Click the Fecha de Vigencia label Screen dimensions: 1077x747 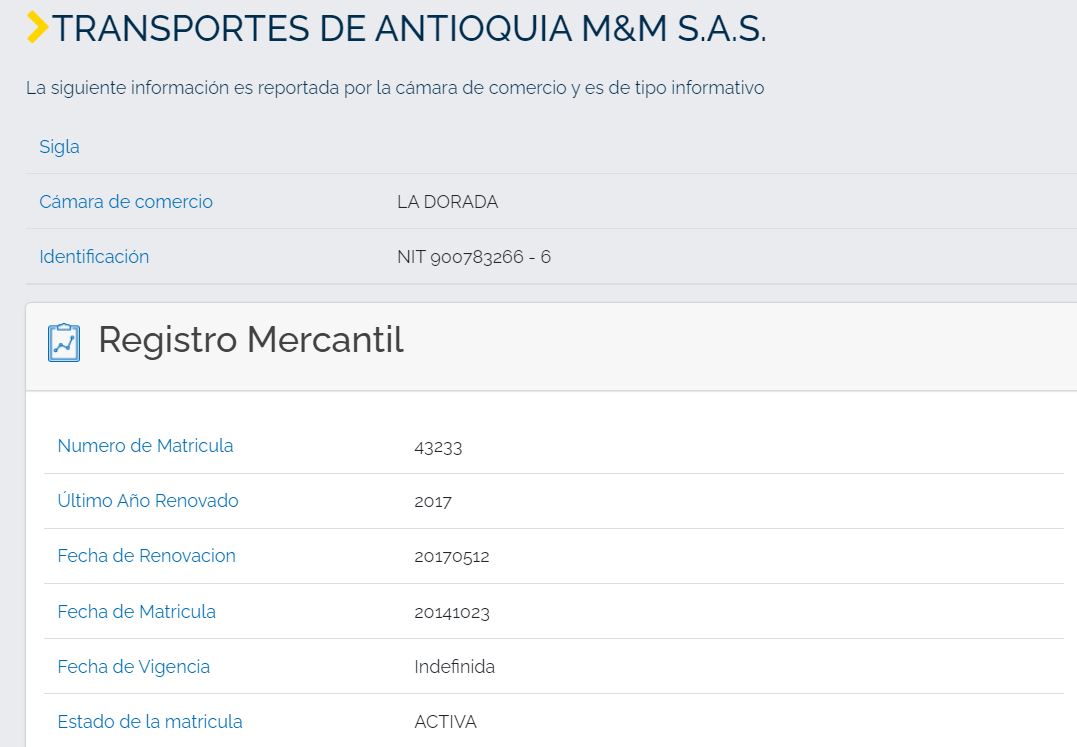133,667
